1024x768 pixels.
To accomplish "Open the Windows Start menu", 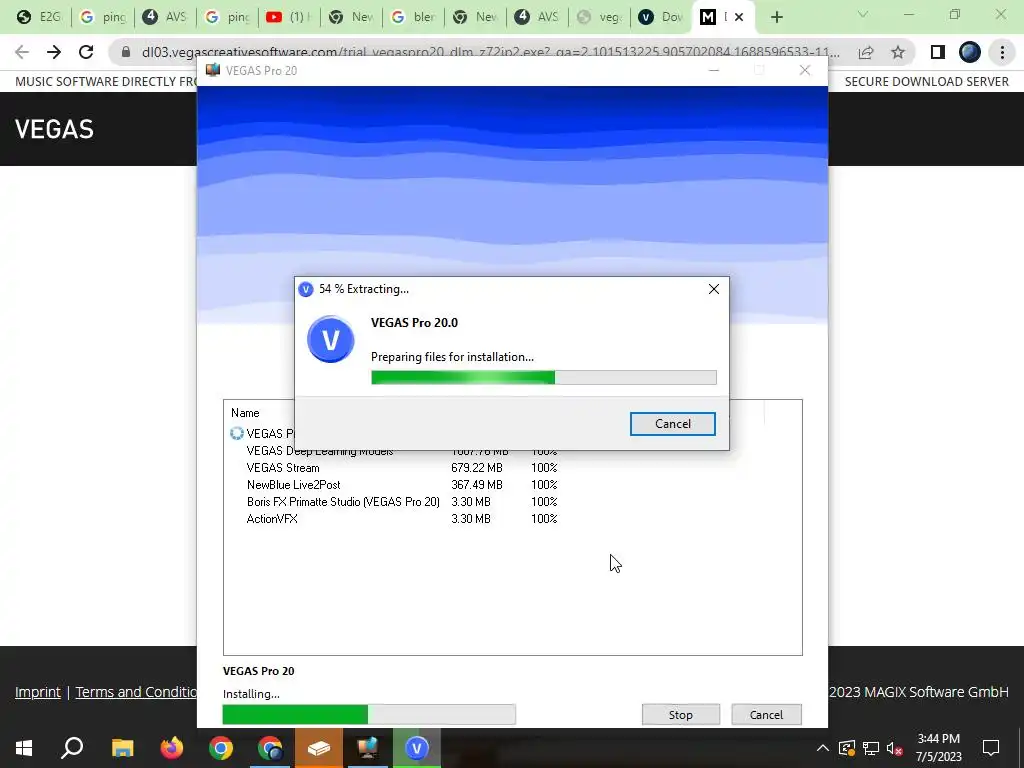I will [x=24, y=748].
